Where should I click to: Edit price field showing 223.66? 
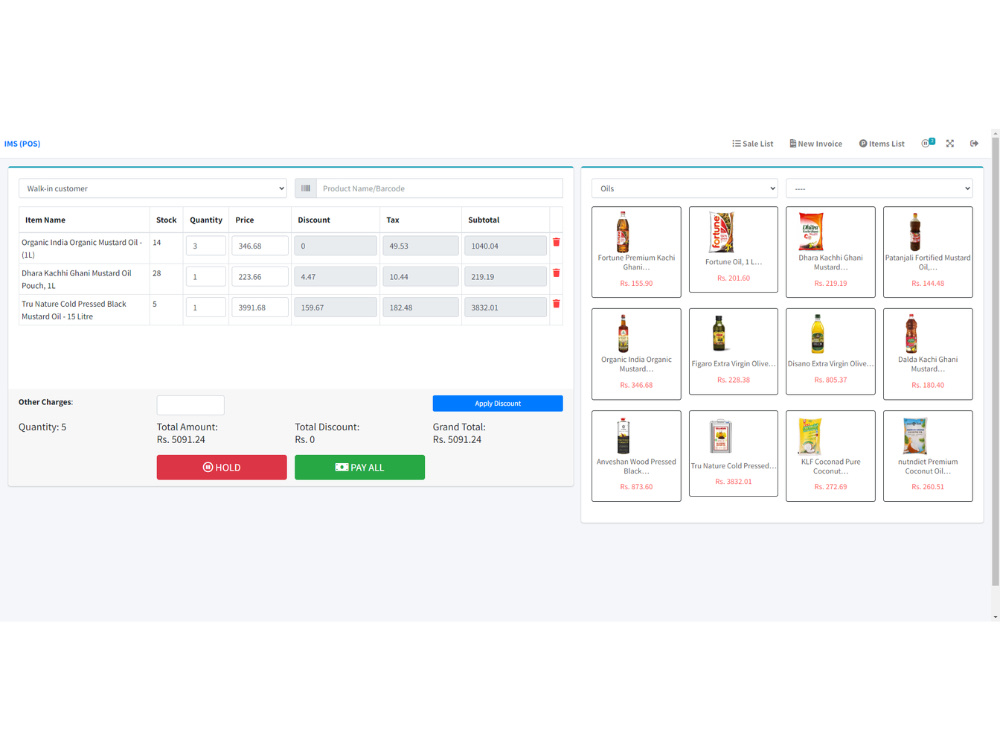coord(260,276)
